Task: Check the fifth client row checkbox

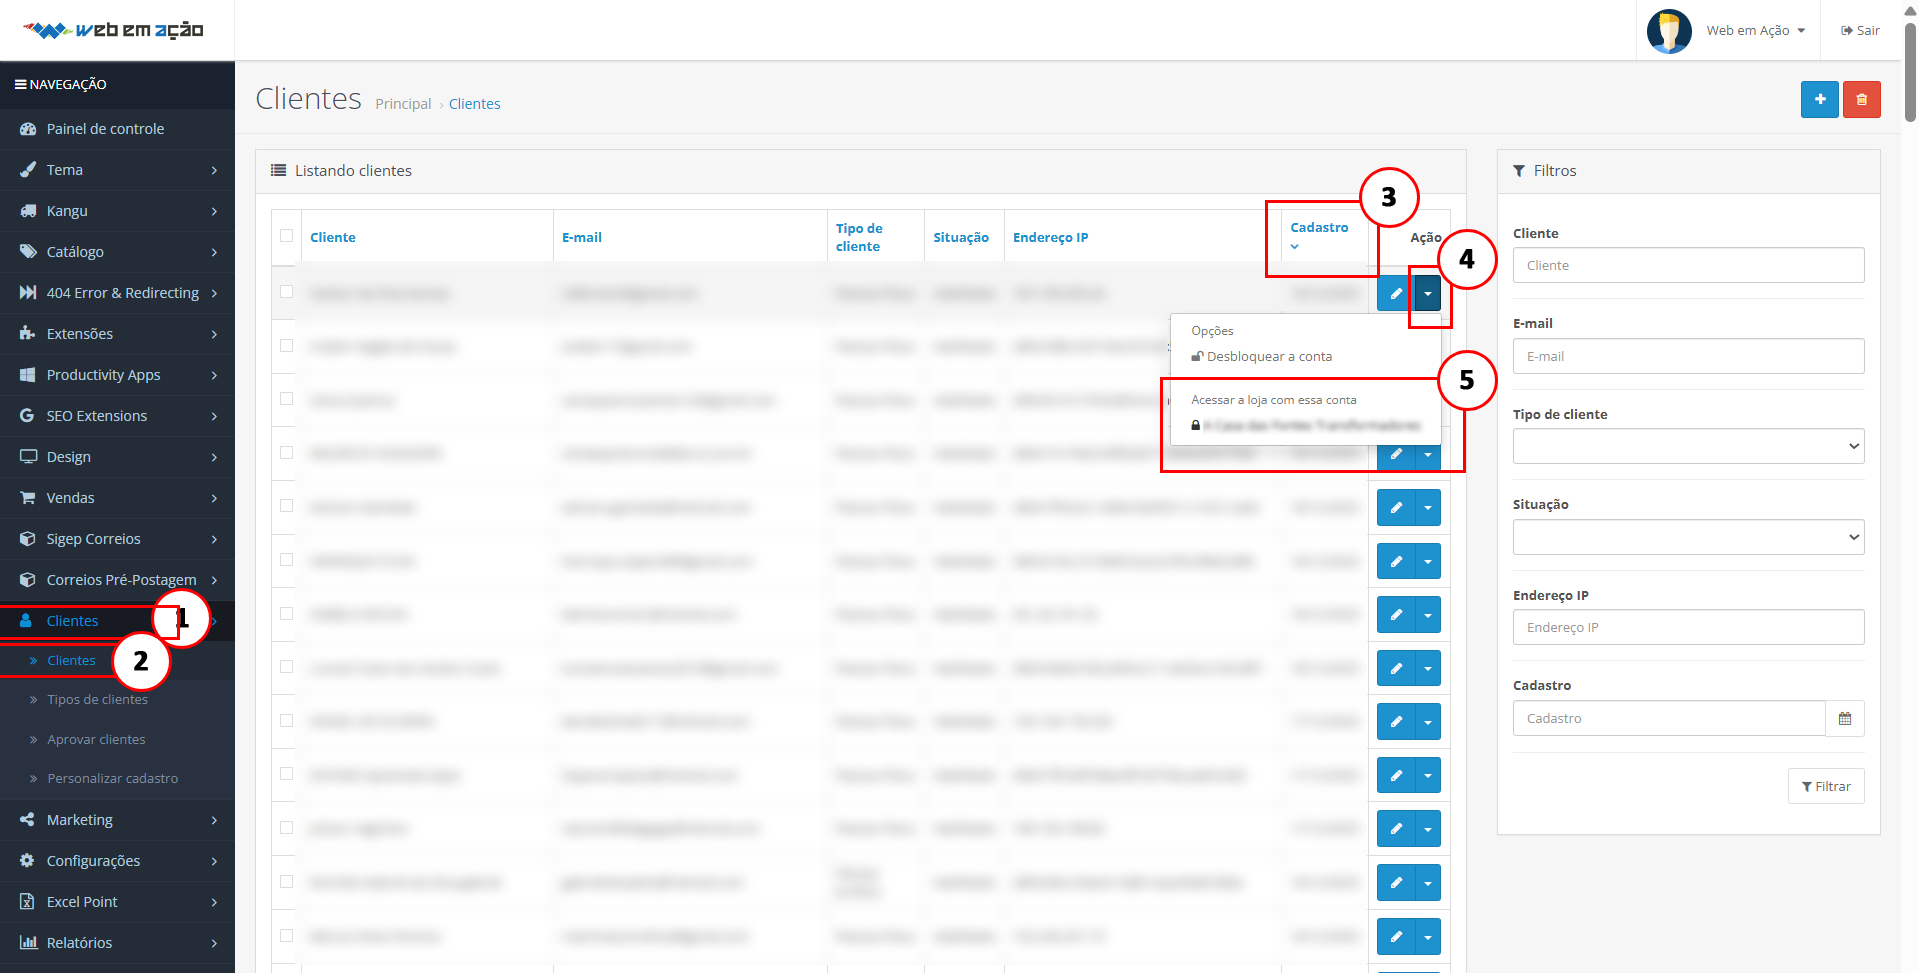Action: point(287,506)
